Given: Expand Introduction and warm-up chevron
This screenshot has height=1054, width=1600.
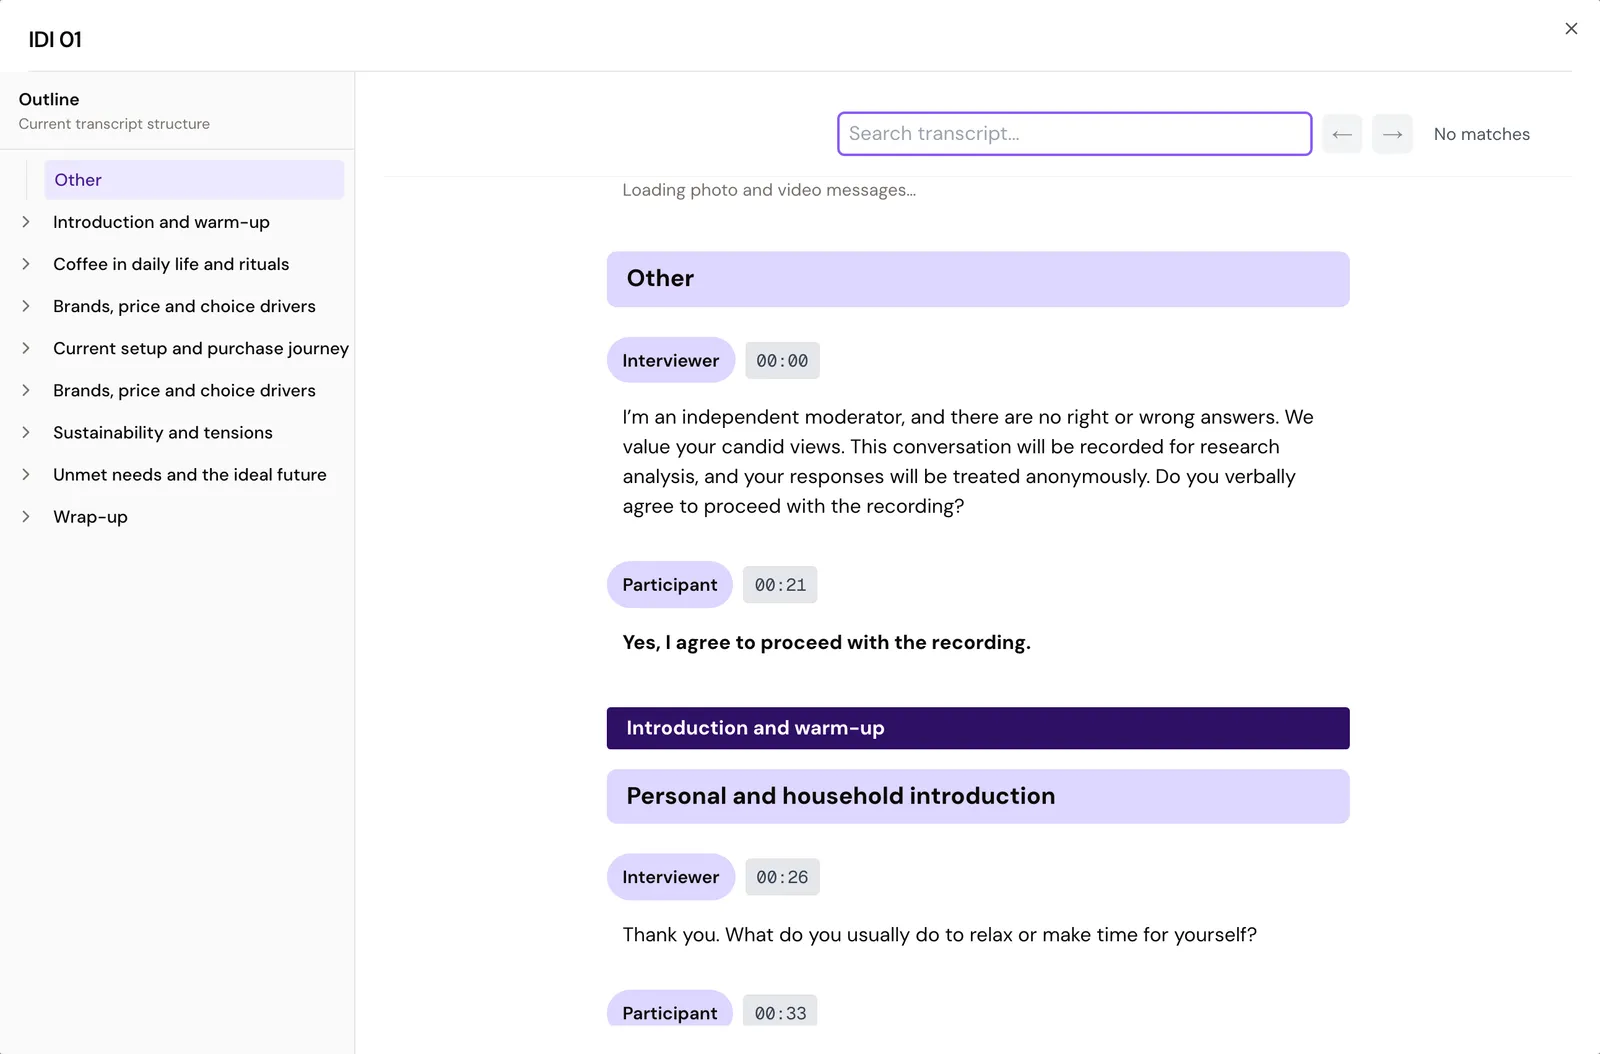Looking at the screenshot, I should (26, 222).
